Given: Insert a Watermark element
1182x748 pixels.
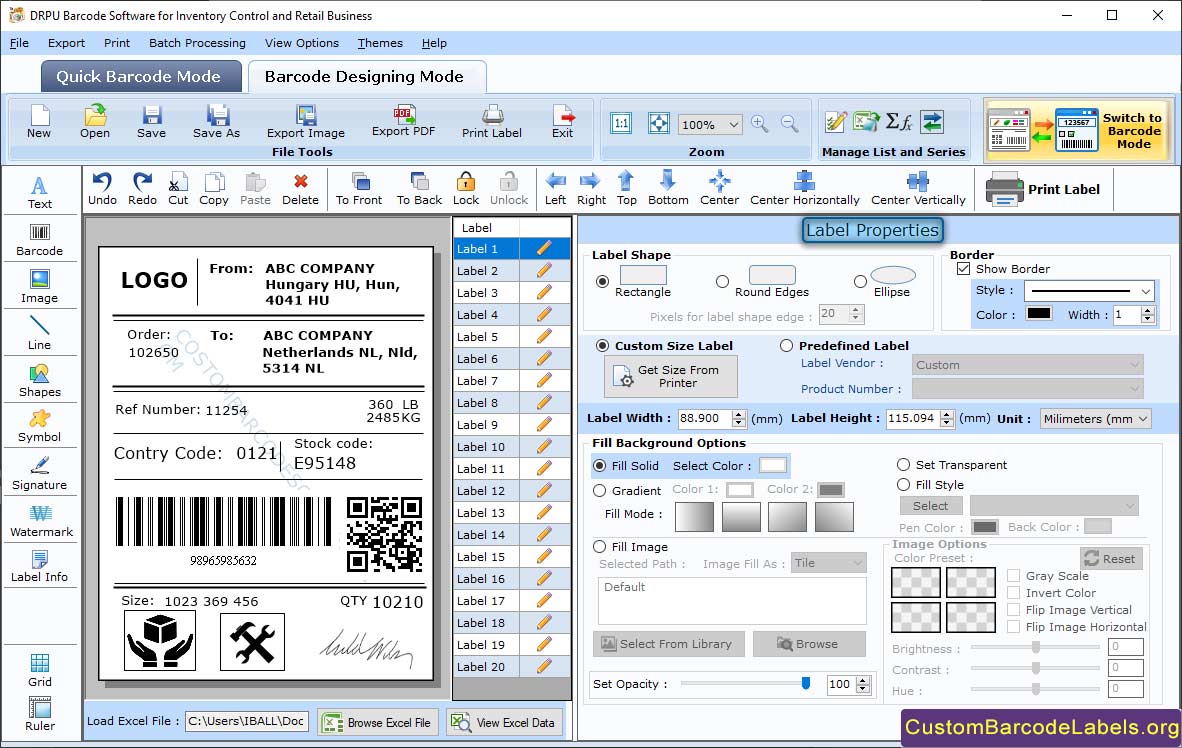Looking at the screenshot, I should [41, 520].
